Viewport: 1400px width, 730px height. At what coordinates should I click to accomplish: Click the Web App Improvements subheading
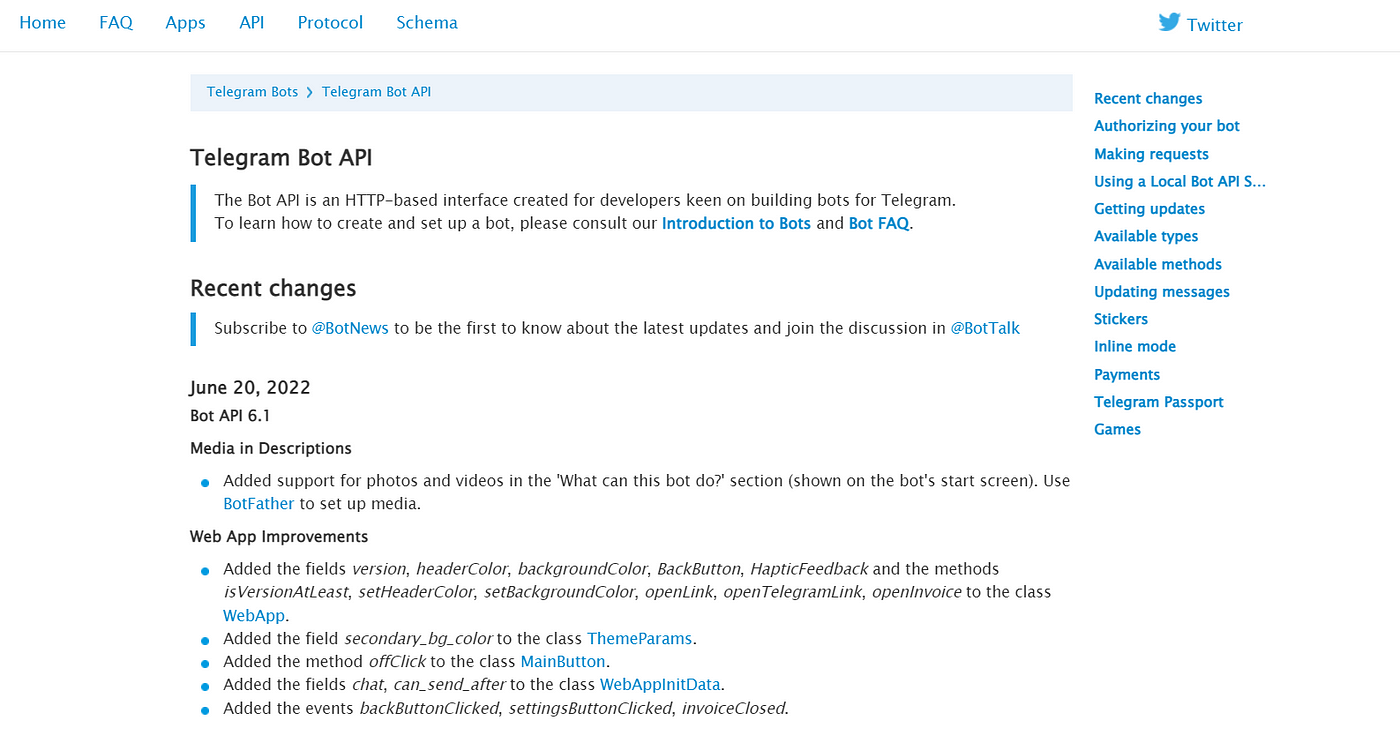coord(279,536)
